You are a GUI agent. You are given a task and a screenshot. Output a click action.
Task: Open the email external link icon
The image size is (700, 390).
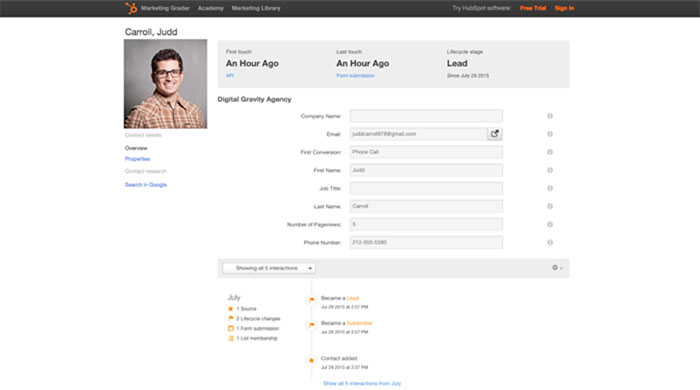(x=494, y=134)
